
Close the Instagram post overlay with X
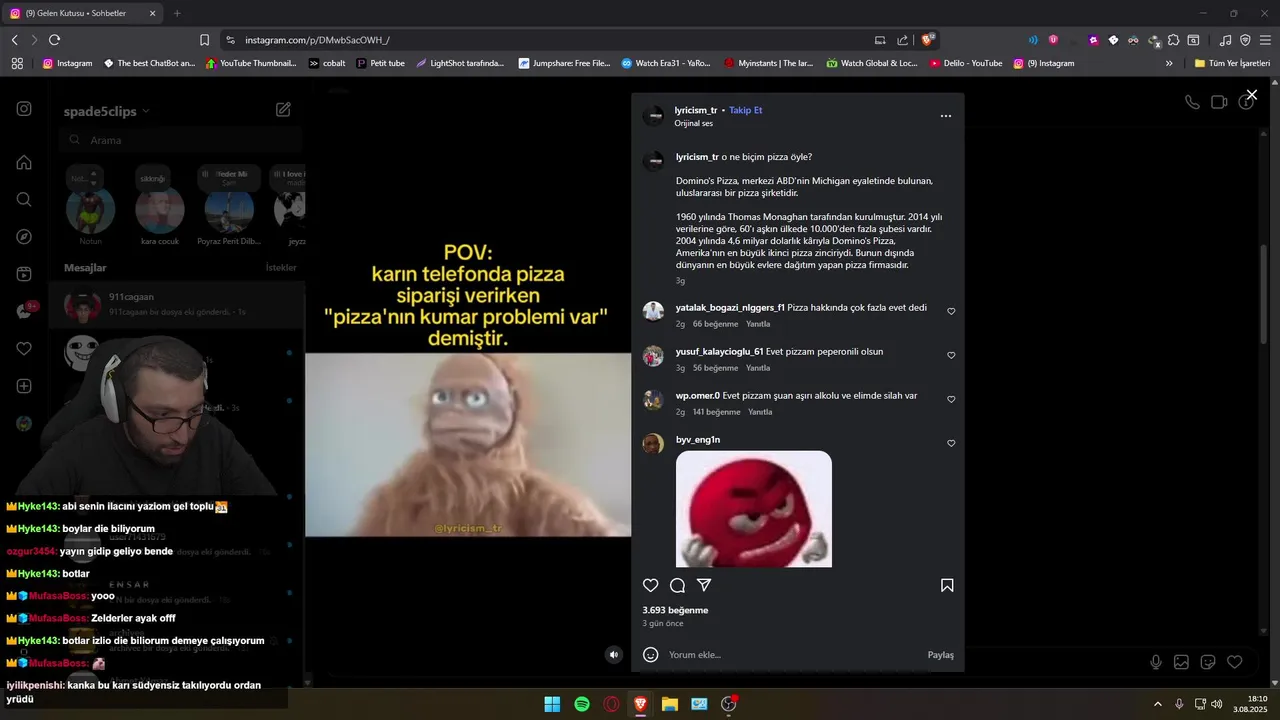pos(1251,95)
